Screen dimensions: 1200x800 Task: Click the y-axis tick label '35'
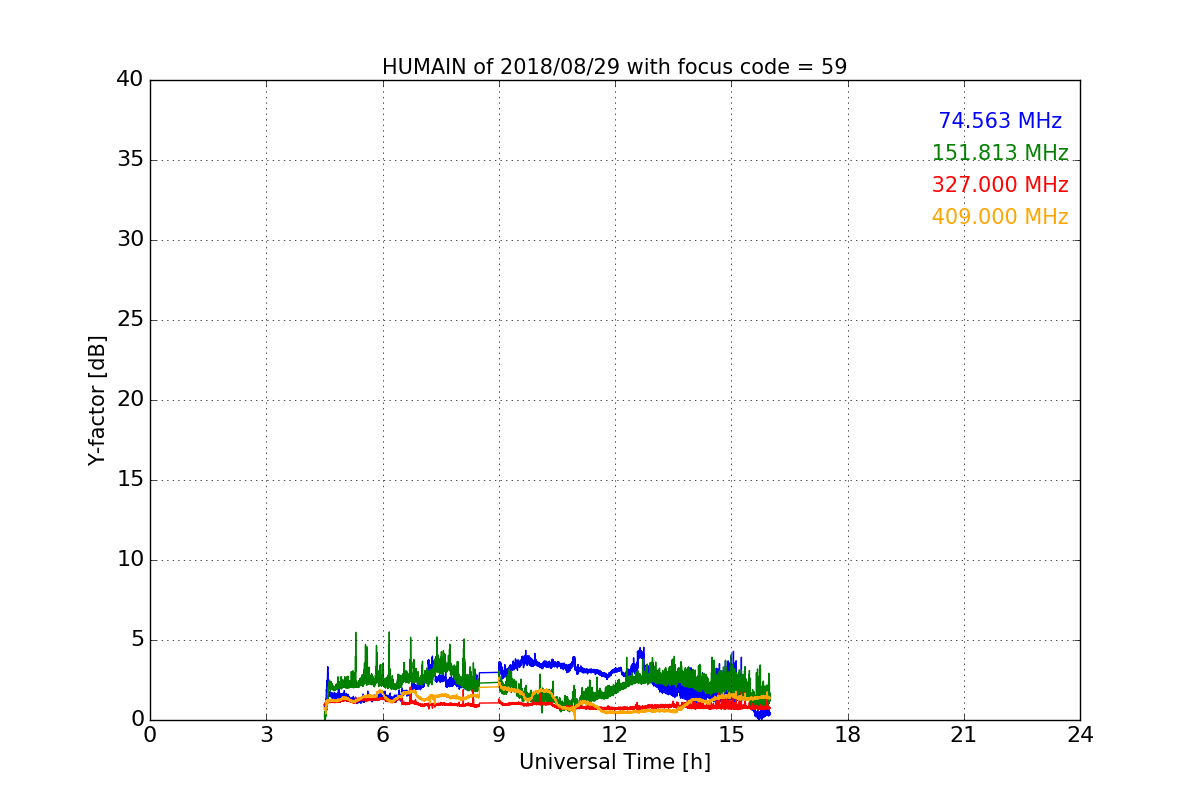point(130,160)
